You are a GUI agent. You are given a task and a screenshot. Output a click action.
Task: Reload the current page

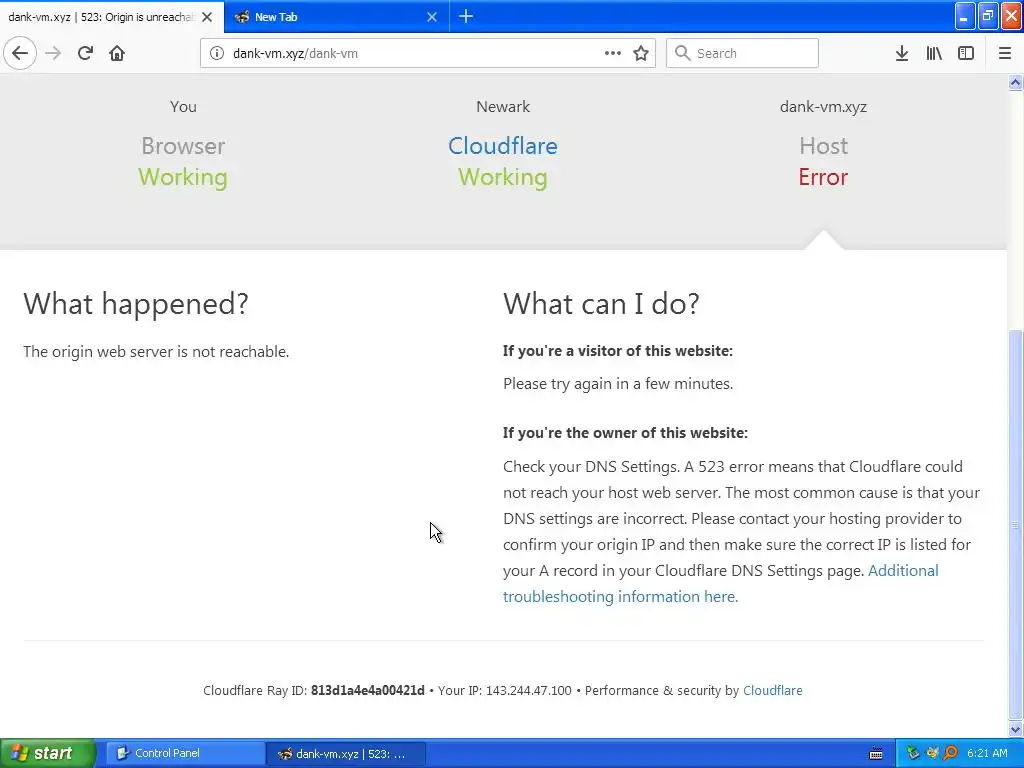click(x=85, y=53)
